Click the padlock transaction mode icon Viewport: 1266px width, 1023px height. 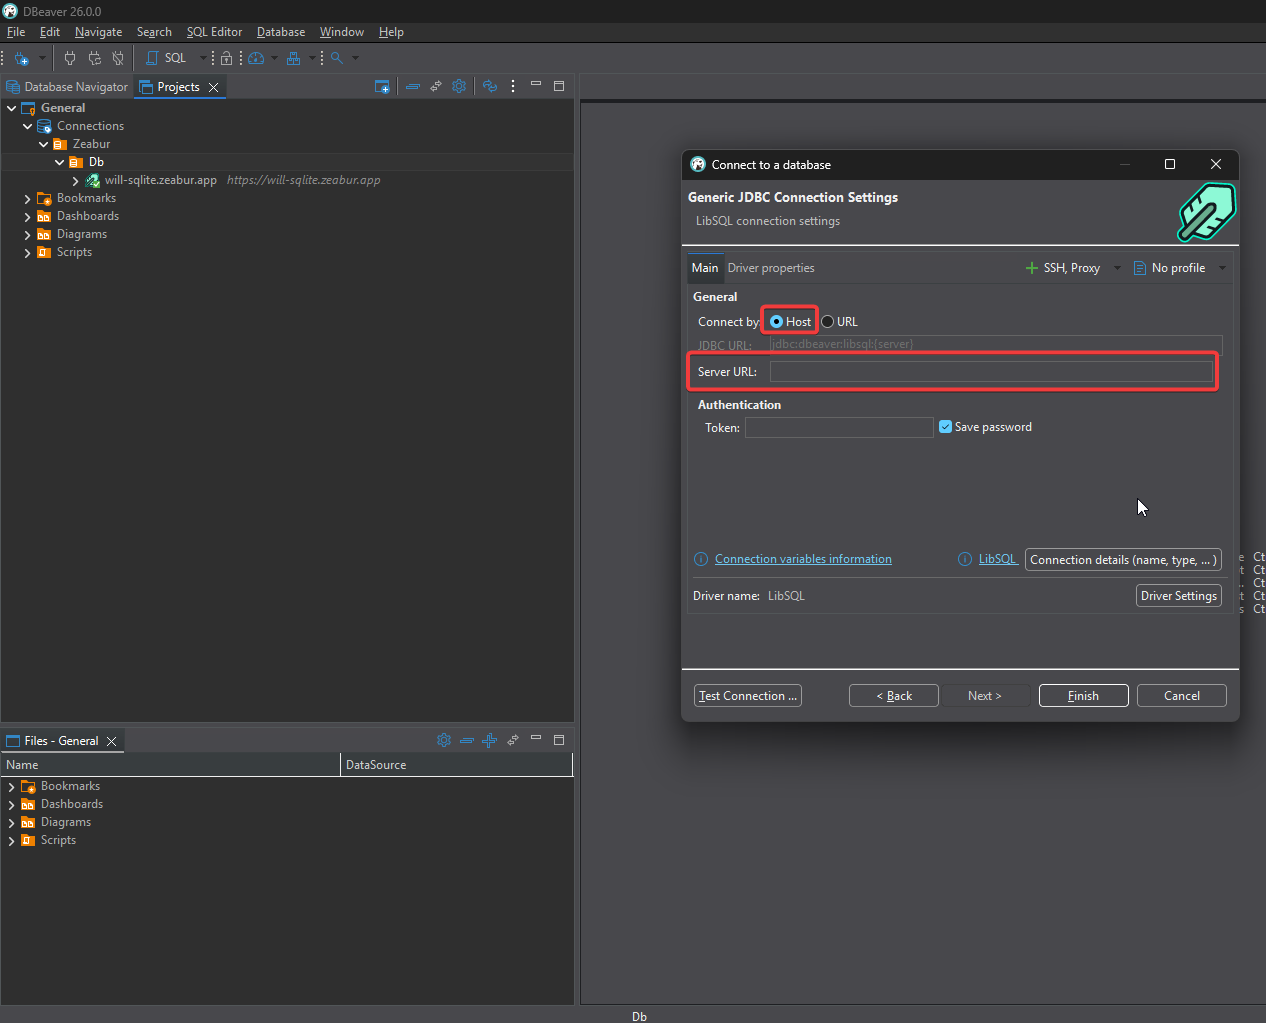tap(227, 58)
